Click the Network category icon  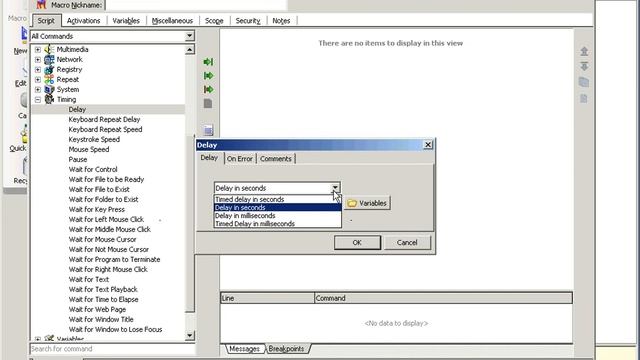(49, 60)
